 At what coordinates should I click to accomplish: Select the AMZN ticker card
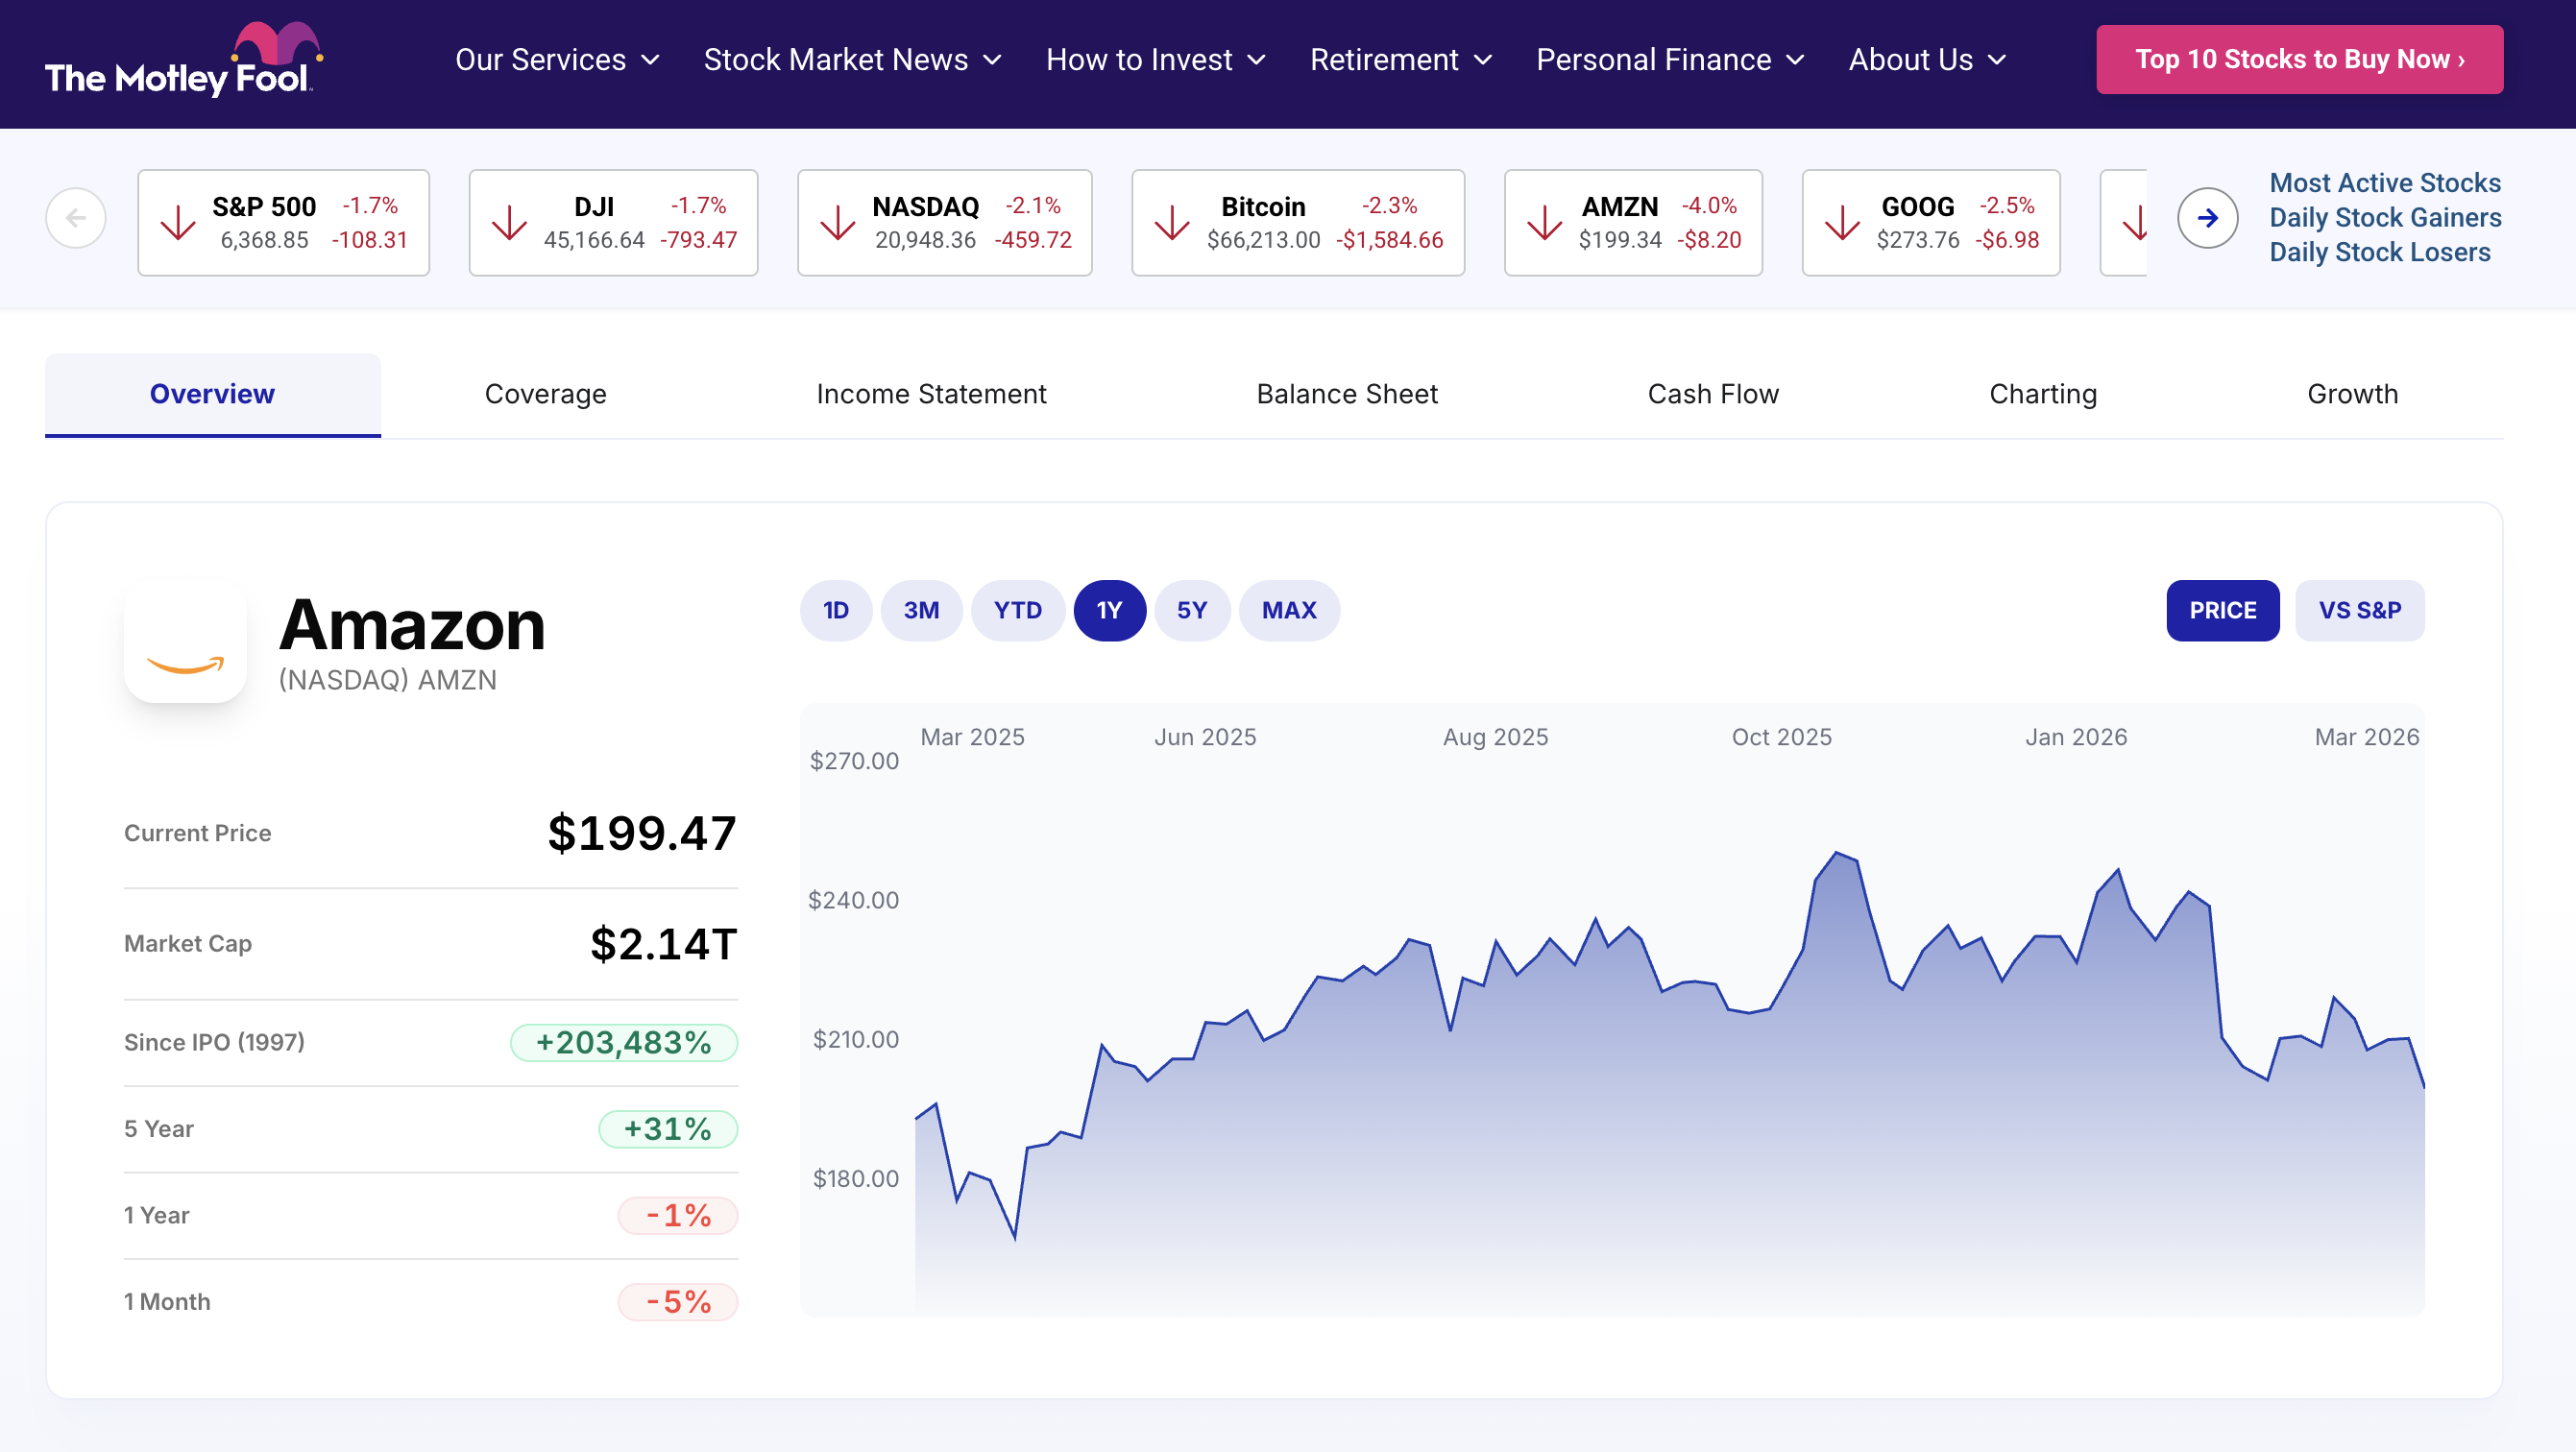[1633, 222]
